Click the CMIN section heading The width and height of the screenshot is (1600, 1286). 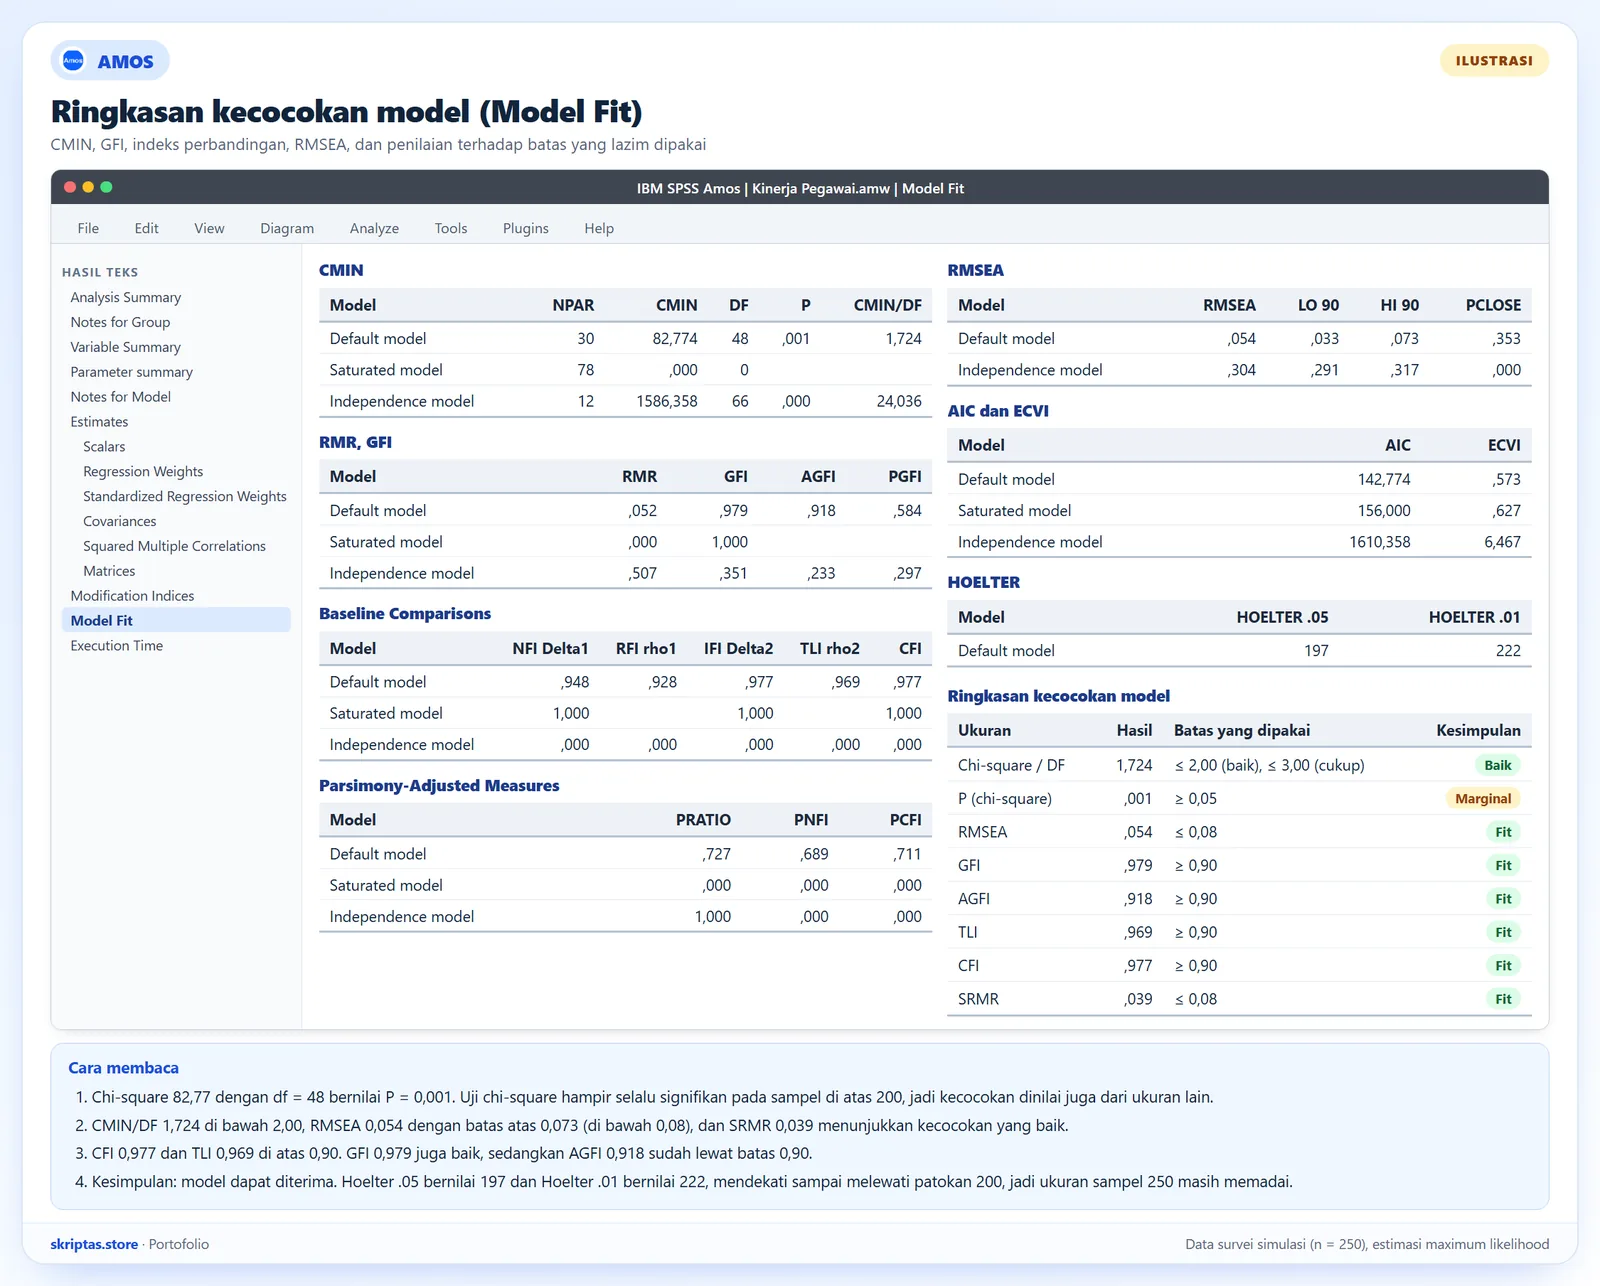[x=341, y=270]
